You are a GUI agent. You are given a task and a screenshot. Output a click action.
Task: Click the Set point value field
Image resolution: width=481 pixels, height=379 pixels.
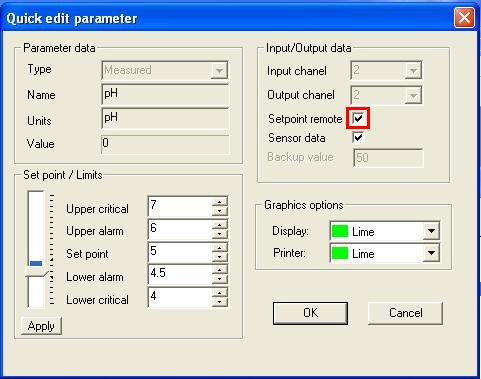180,252
